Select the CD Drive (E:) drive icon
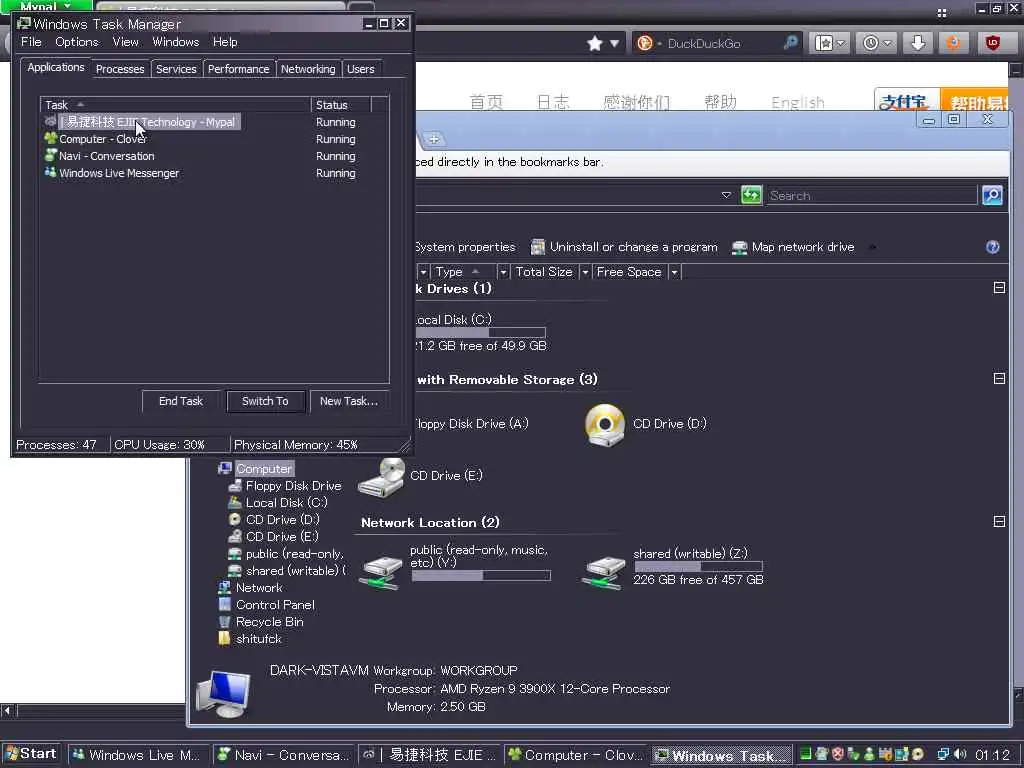 coord(383,477)
